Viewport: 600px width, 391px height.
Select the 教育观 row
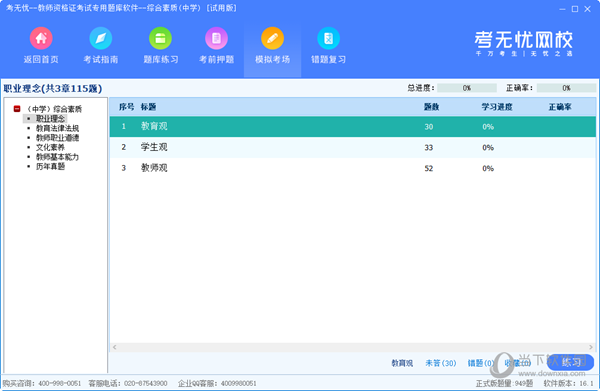pos(353,127)
